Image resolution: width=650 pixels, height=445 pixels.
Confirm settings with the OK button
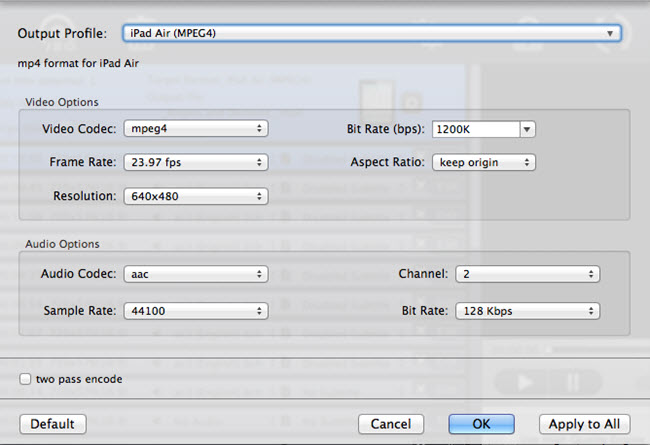481,424
